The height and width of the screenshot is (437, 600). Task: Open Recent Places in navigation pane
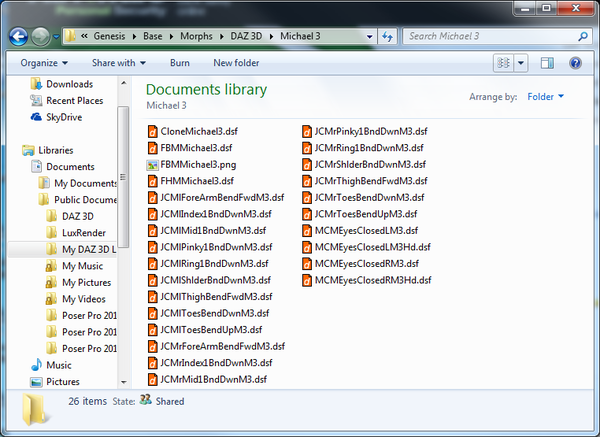pos(67,101)
